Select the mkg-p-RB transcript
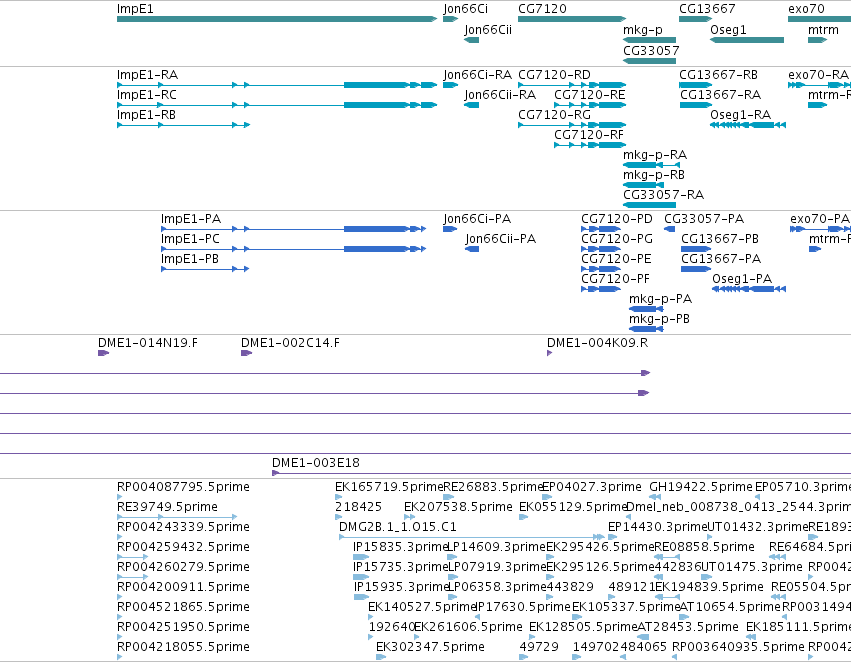The image size is (851, 662). (643, 184)
